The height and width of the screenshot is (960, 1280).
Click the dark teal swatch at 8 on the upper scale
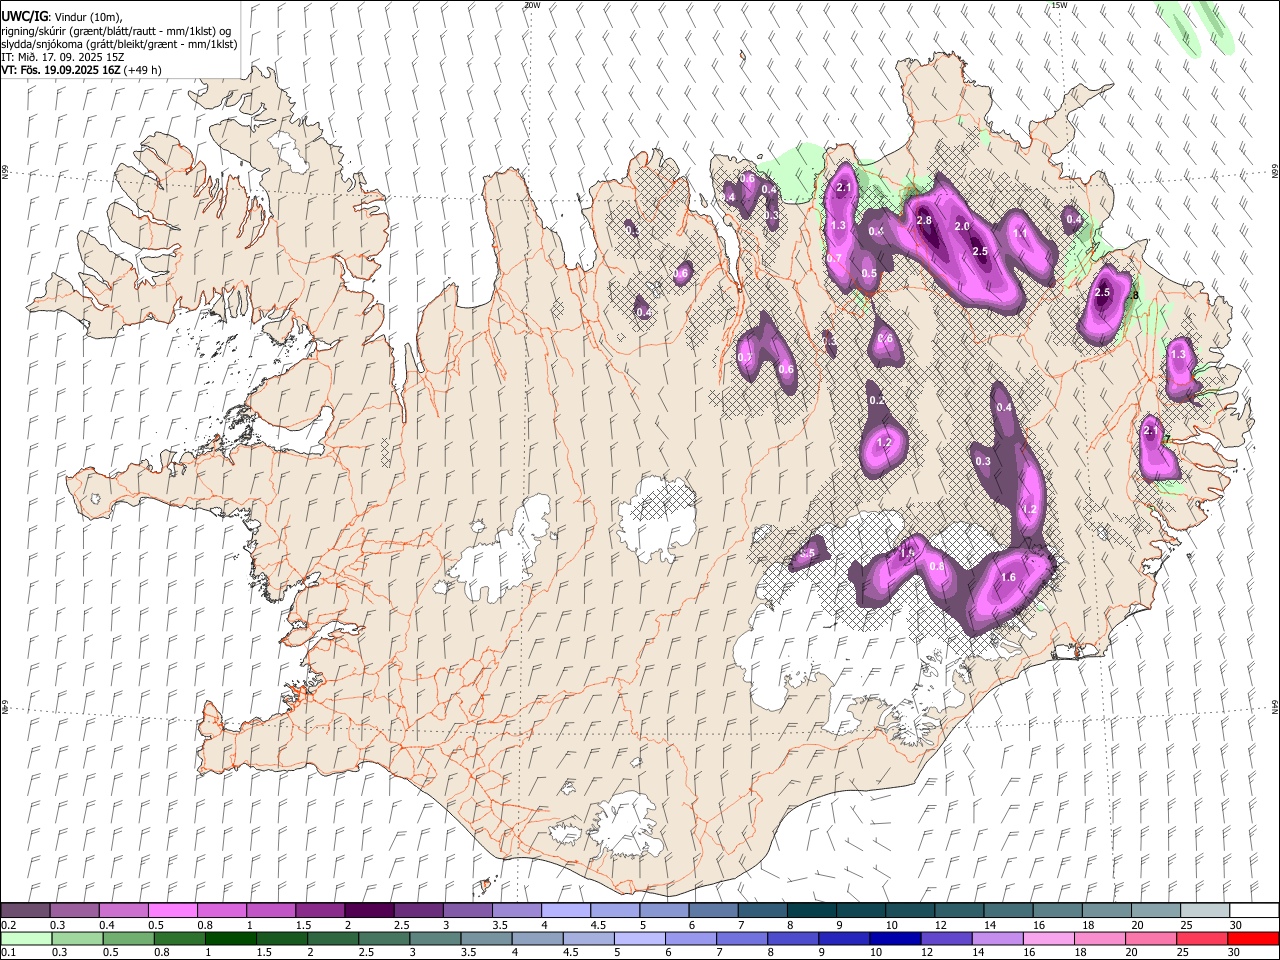point(811,911)
